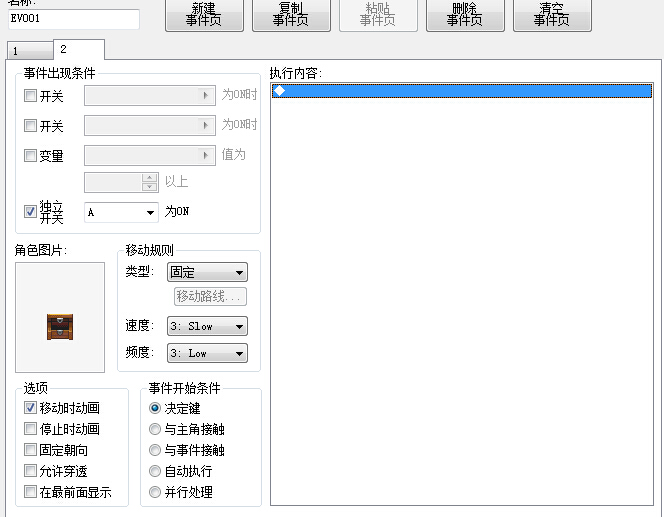Select 与事件接触 trigger

(155, 450)
